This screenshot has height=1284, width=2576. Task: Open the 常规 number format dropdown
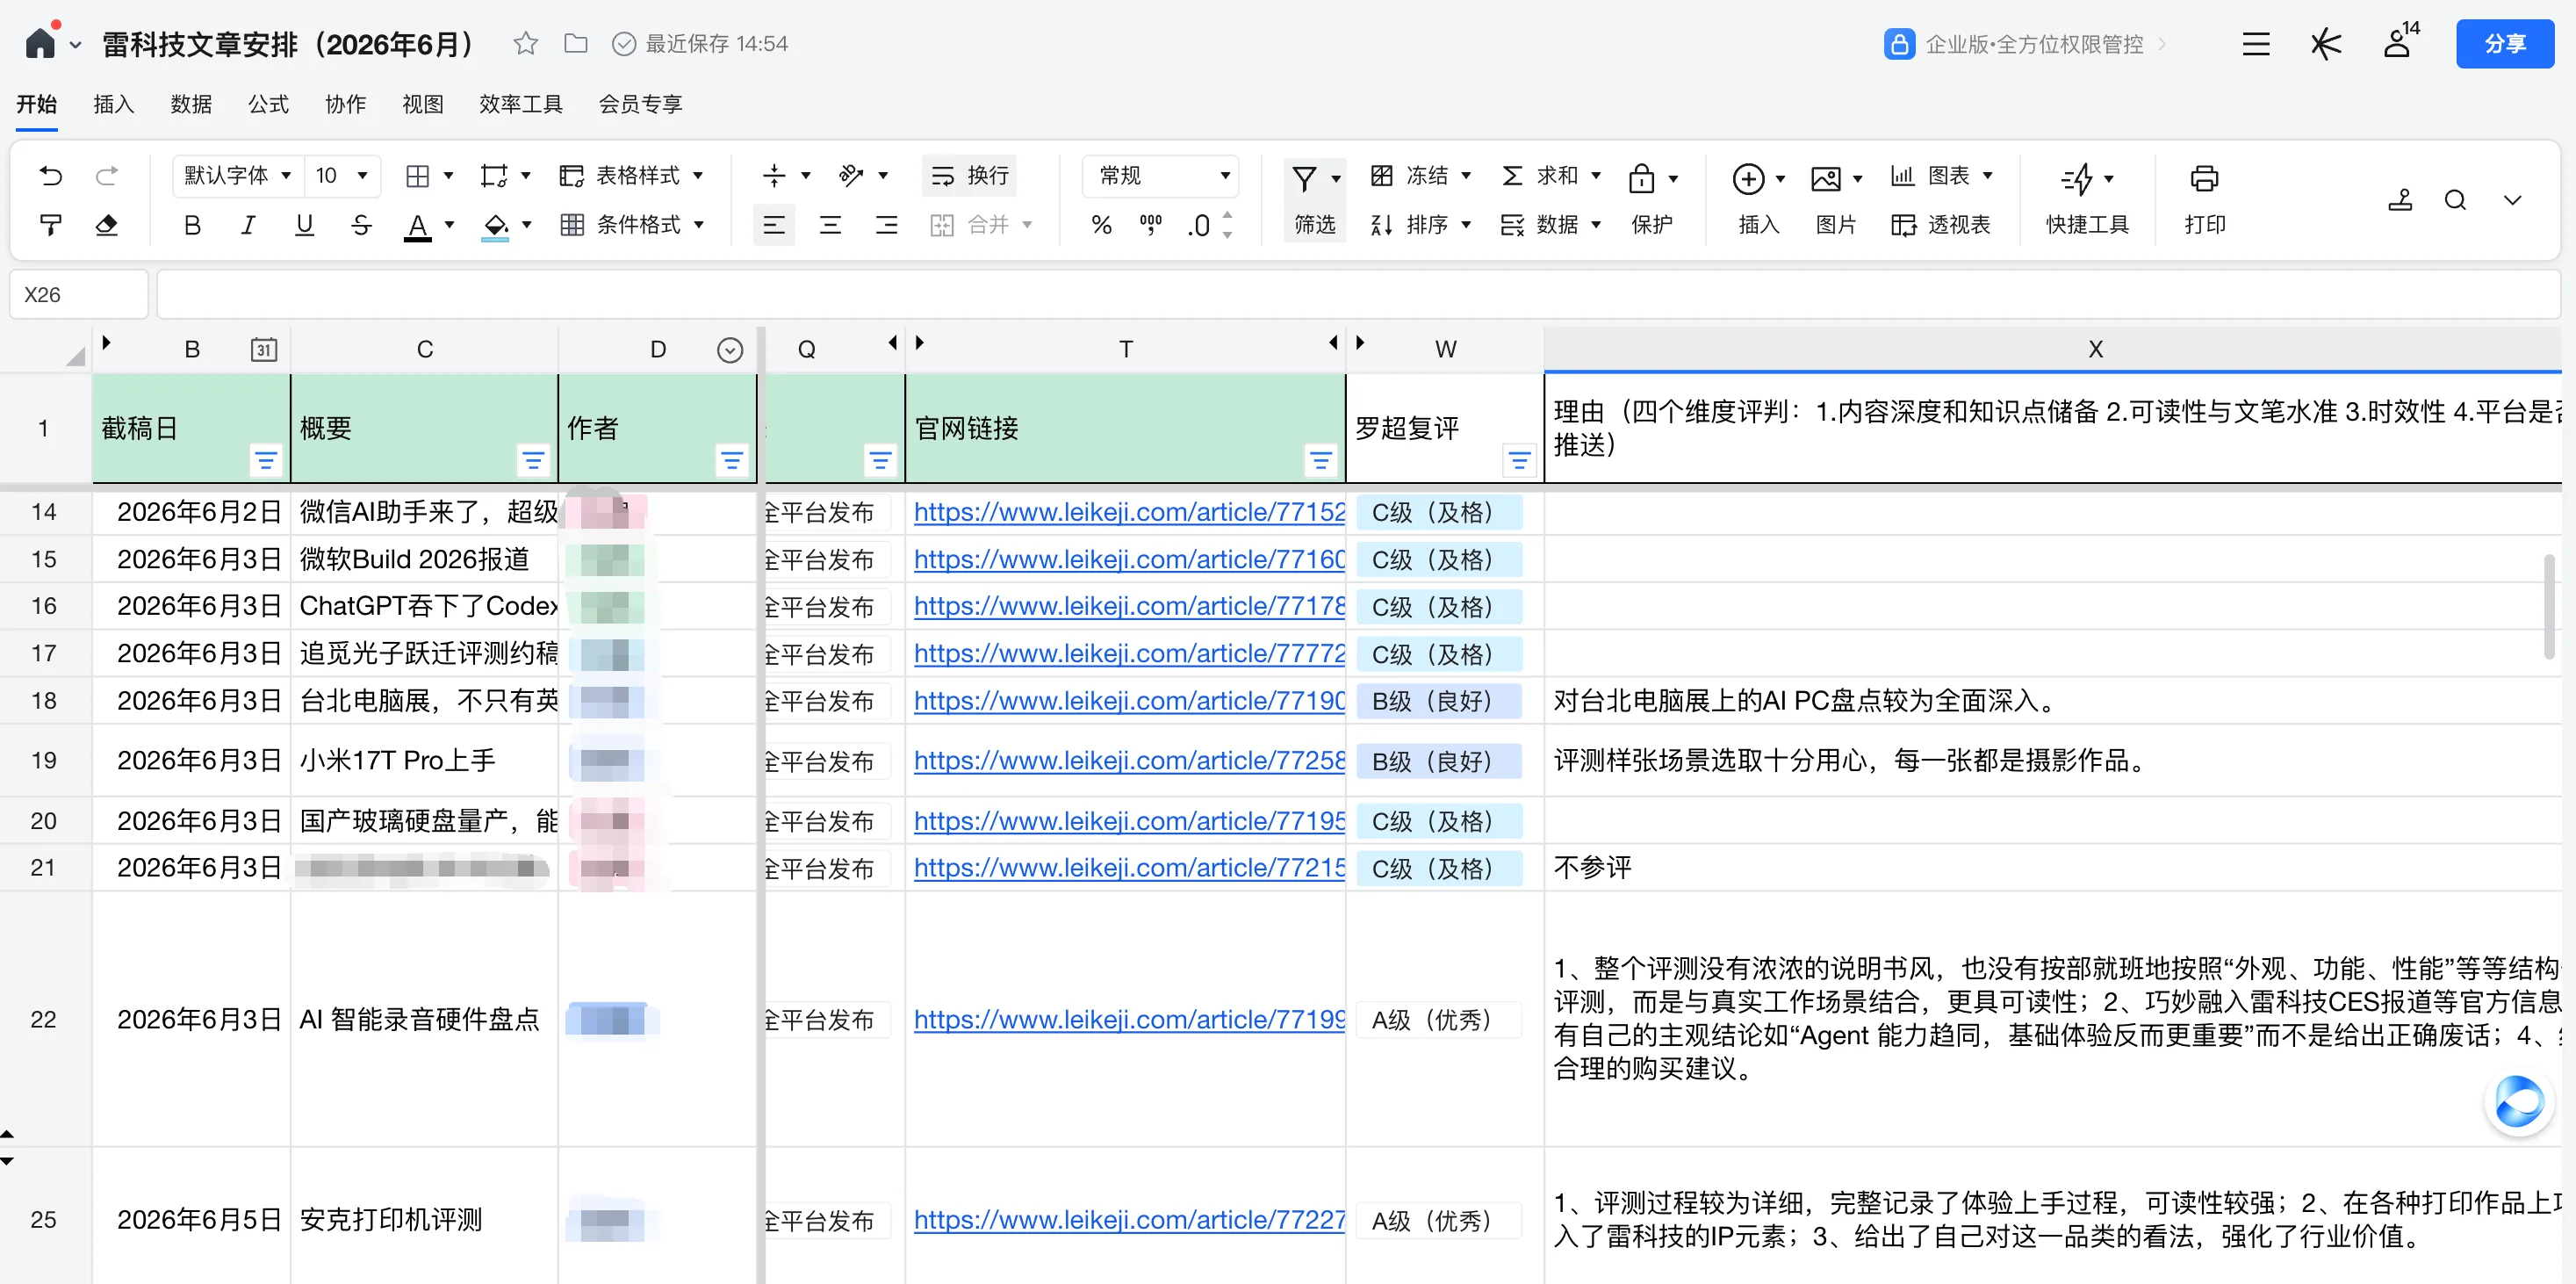pos(1161,176)
